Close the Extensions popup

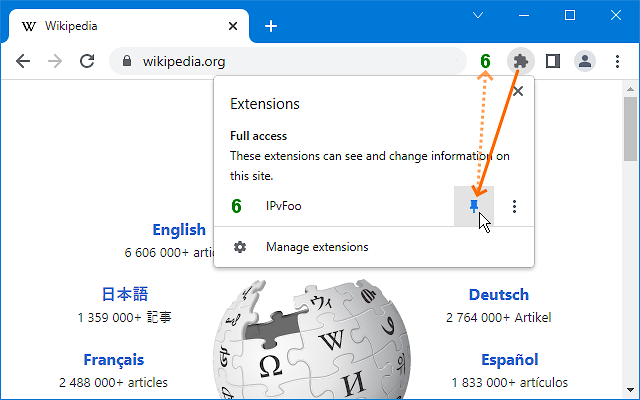518,91
